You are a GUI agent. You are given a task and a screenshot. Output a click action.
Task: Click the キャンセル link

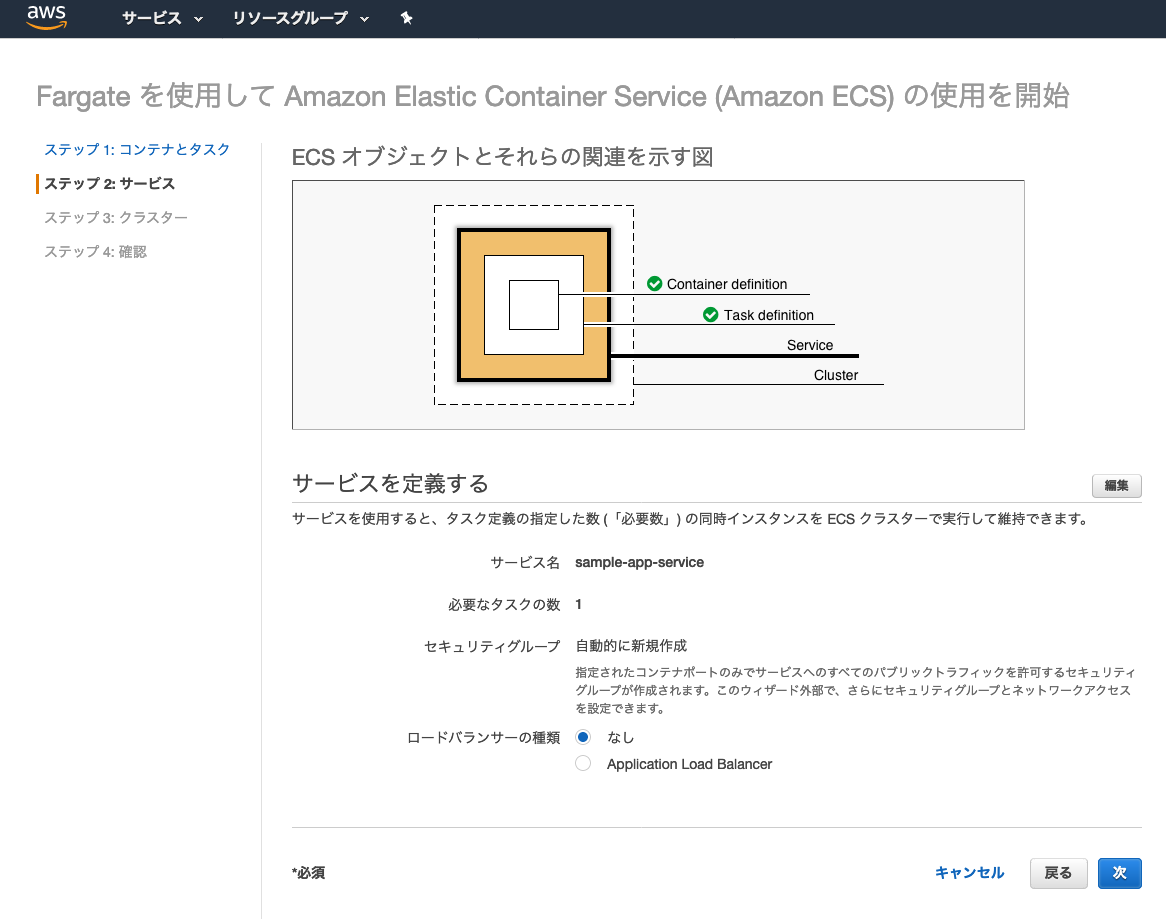click(x=968, y=872)
